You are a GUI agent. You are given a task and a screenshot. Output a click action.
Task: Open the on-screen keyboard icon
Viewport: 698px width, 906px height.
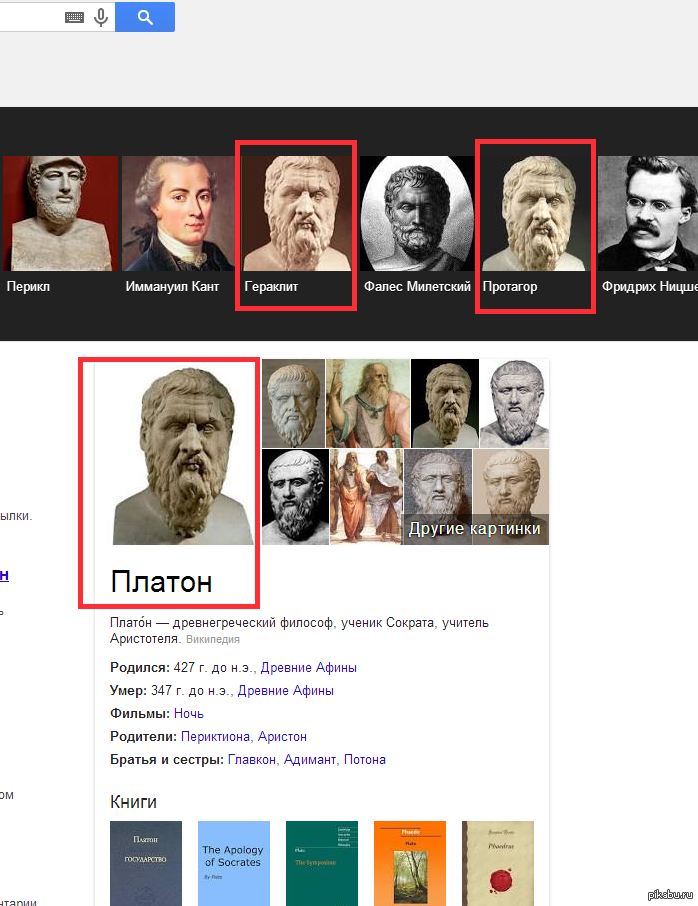(75, 17)
